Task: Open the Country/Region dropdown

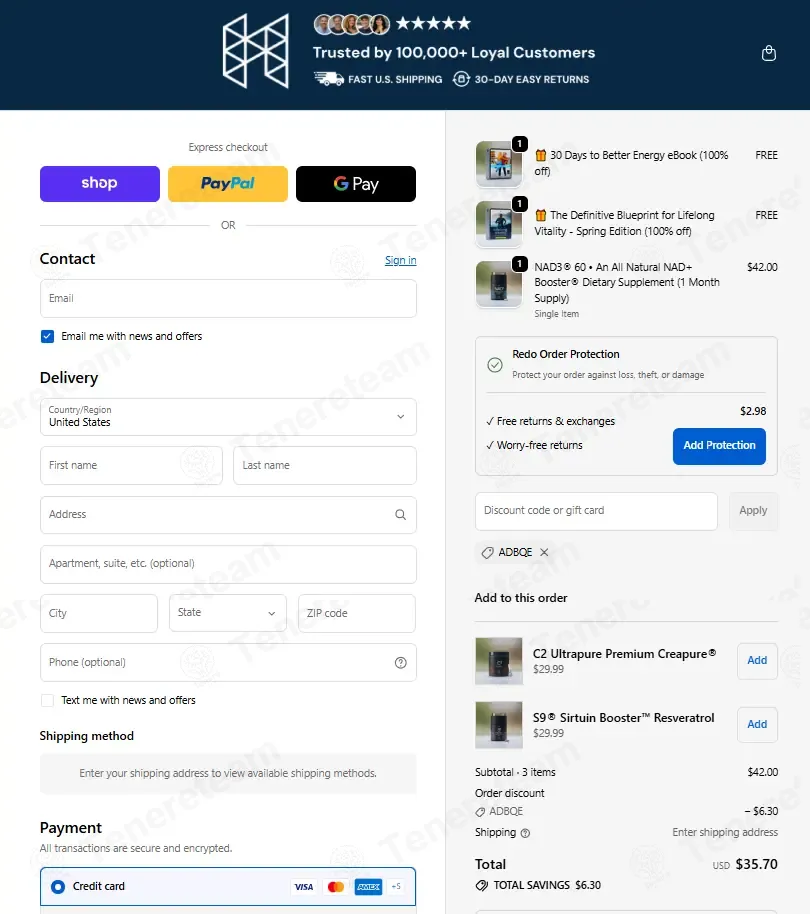Action: 228,417
